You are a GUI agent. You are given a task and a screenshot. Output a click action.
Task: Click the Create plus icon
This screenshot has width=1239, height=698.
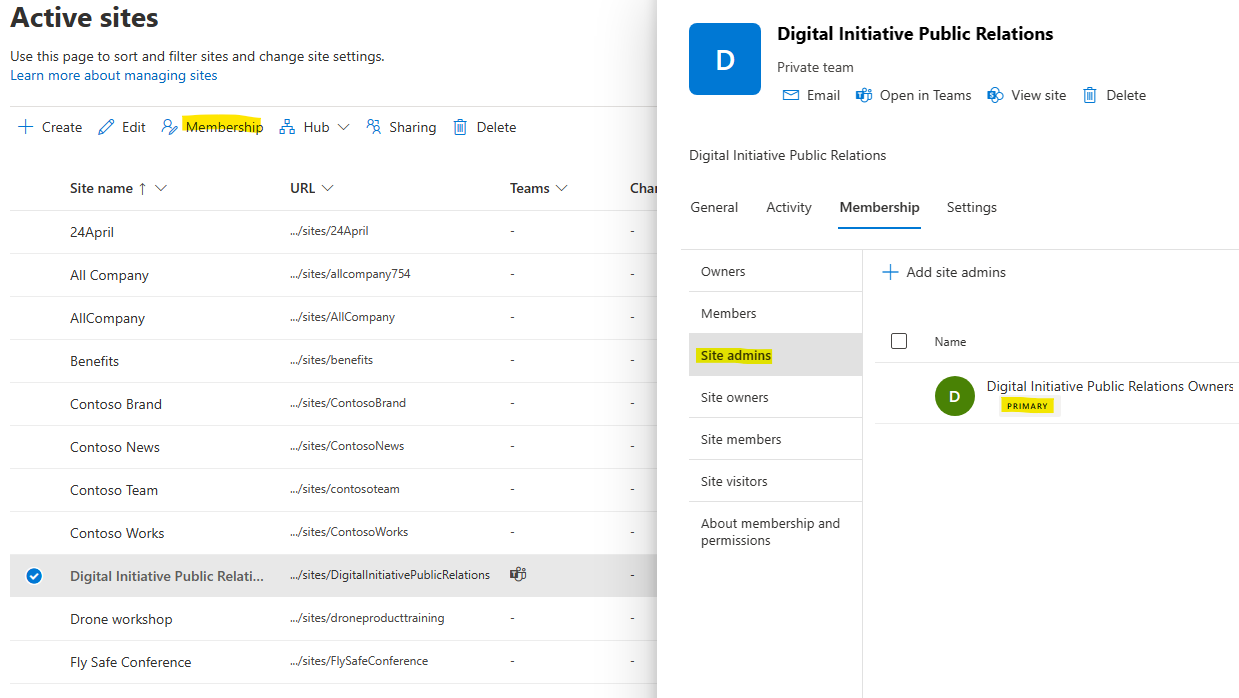[26, 127]
